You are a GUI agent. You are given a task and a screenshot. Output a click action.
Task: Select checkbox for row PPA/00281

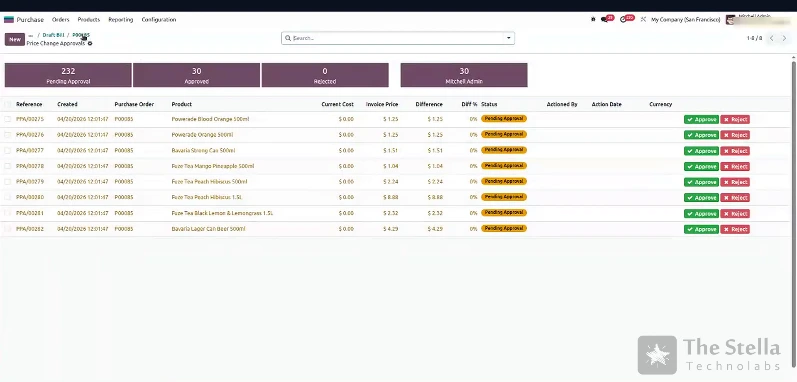pyautogui.click(x=8, y=213)
